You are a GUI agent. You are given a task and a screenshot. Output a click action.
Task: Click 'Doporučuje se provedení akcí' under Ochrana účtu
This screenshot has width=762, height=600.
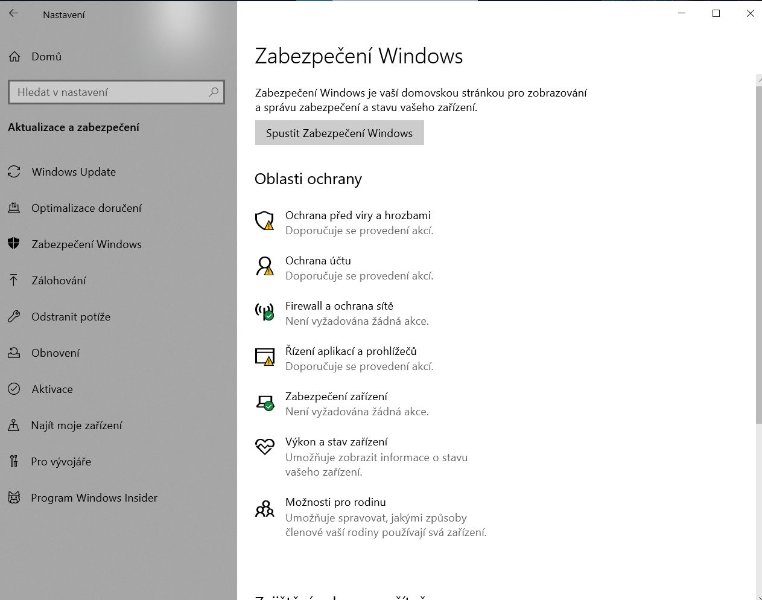[359, 276]
